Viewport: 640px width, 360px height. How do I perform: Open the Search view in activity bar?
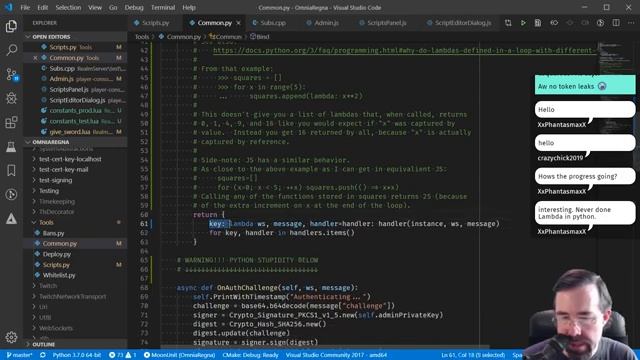[x=11, y=50]
